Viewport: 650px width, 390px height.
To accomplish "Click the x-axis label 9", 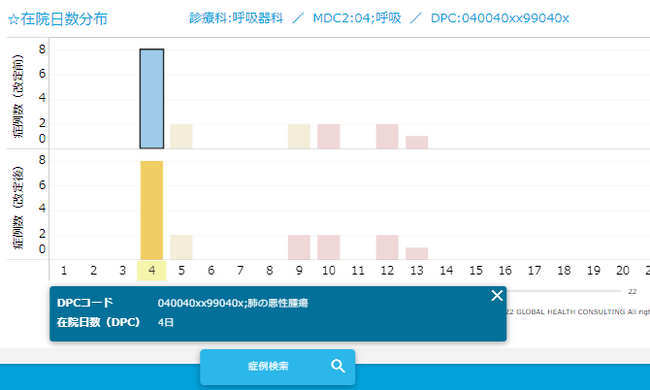I will pyautogui.click(x=299, y=271).
